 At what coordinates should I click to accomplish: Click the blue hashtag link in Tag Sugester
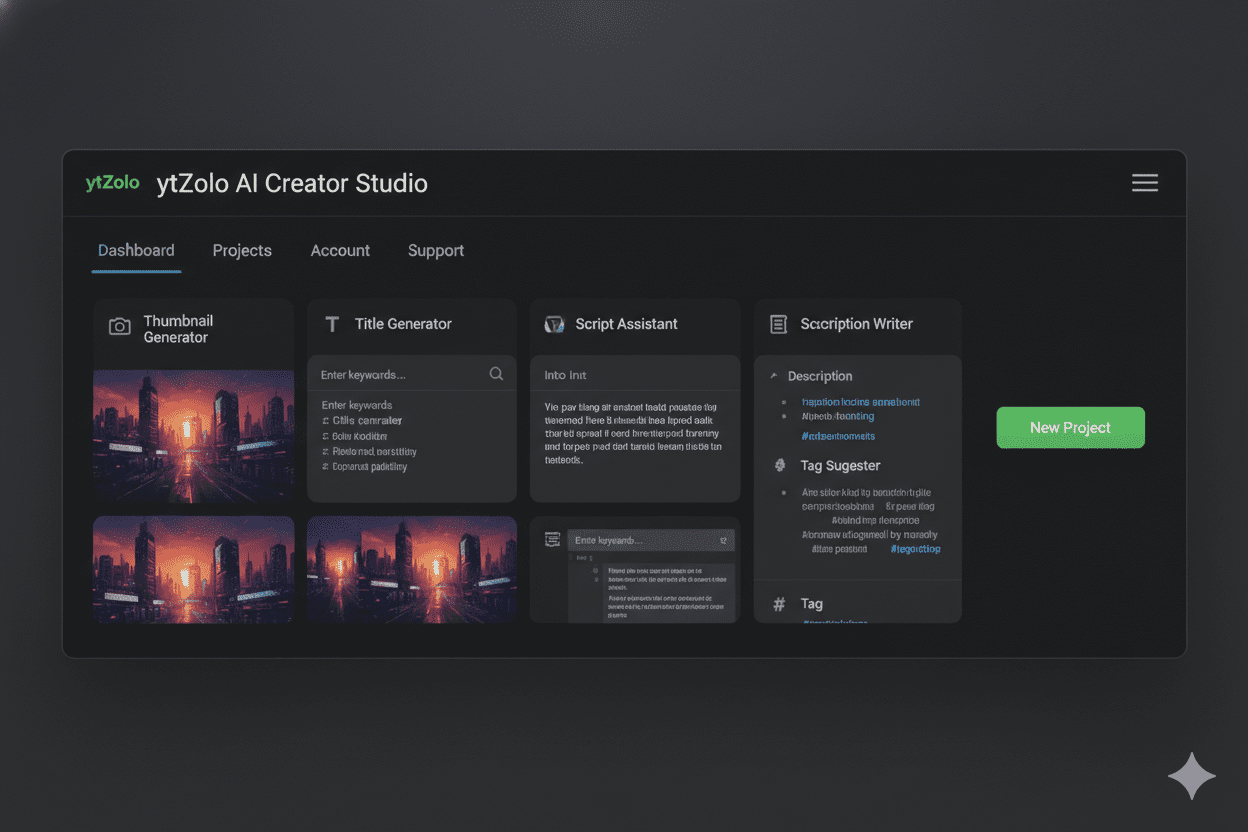915,548
